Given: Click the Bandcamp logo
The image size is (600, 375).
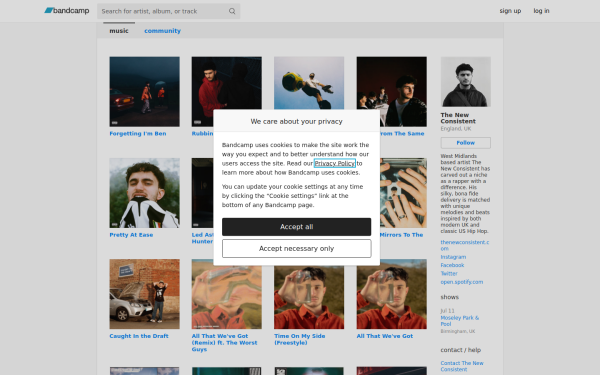Looking at the screenshot, I should [x=67, y=11].
